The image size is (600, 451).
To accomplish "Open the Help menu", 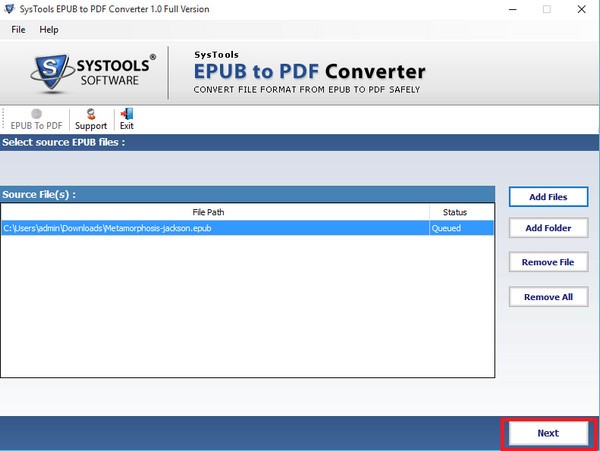I will point(49,30).
